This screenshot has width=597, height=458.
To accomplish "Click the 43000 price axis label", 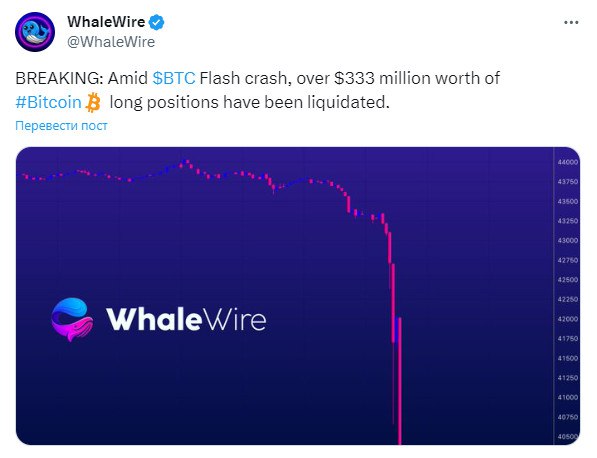I will pyautogui.click(x=568, y=241).
